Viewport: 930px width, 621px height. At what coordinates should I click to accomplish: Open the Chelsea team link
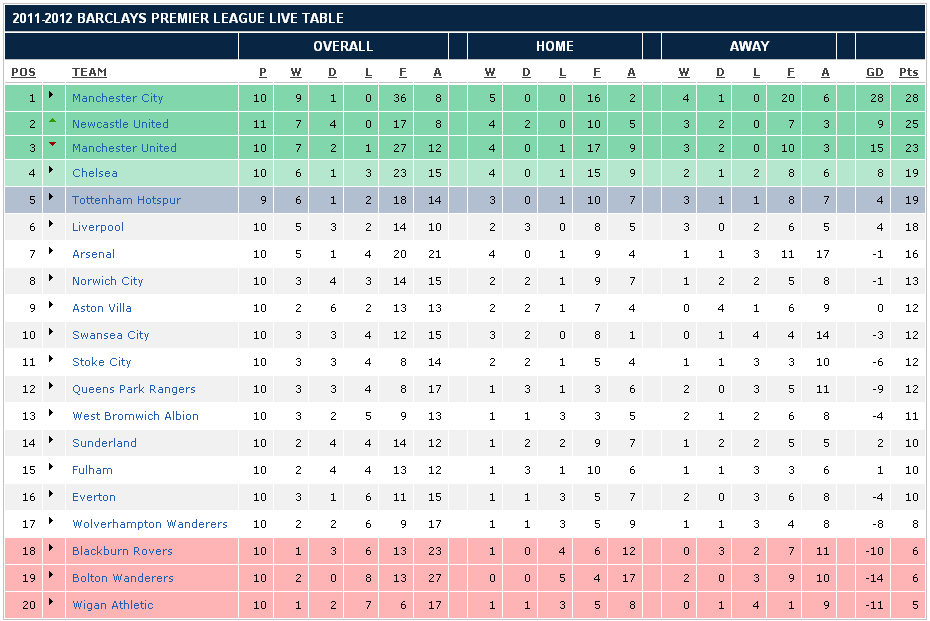(94, 173)
